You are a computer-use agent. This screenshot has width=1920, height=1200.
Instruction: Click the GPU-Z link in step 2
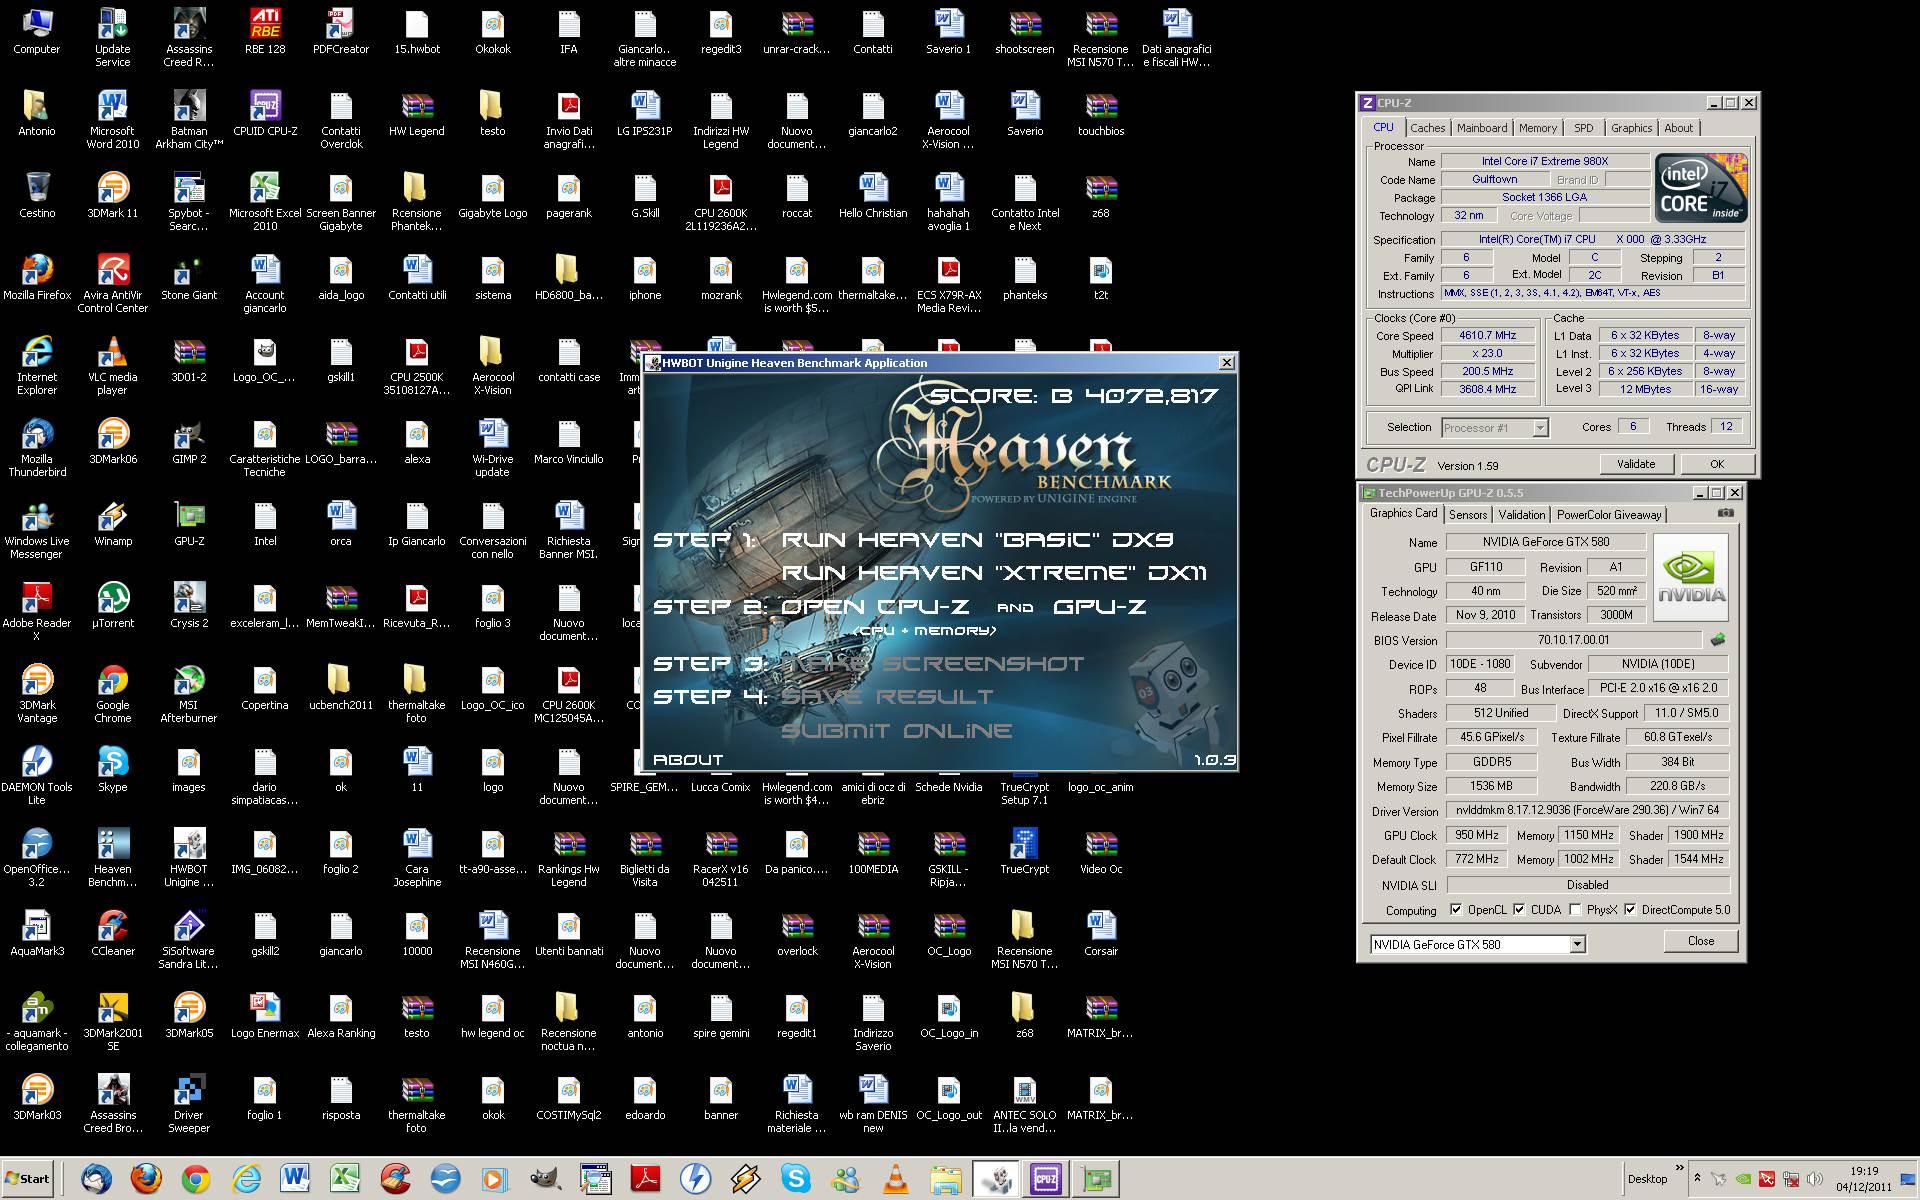(1099, 607)
